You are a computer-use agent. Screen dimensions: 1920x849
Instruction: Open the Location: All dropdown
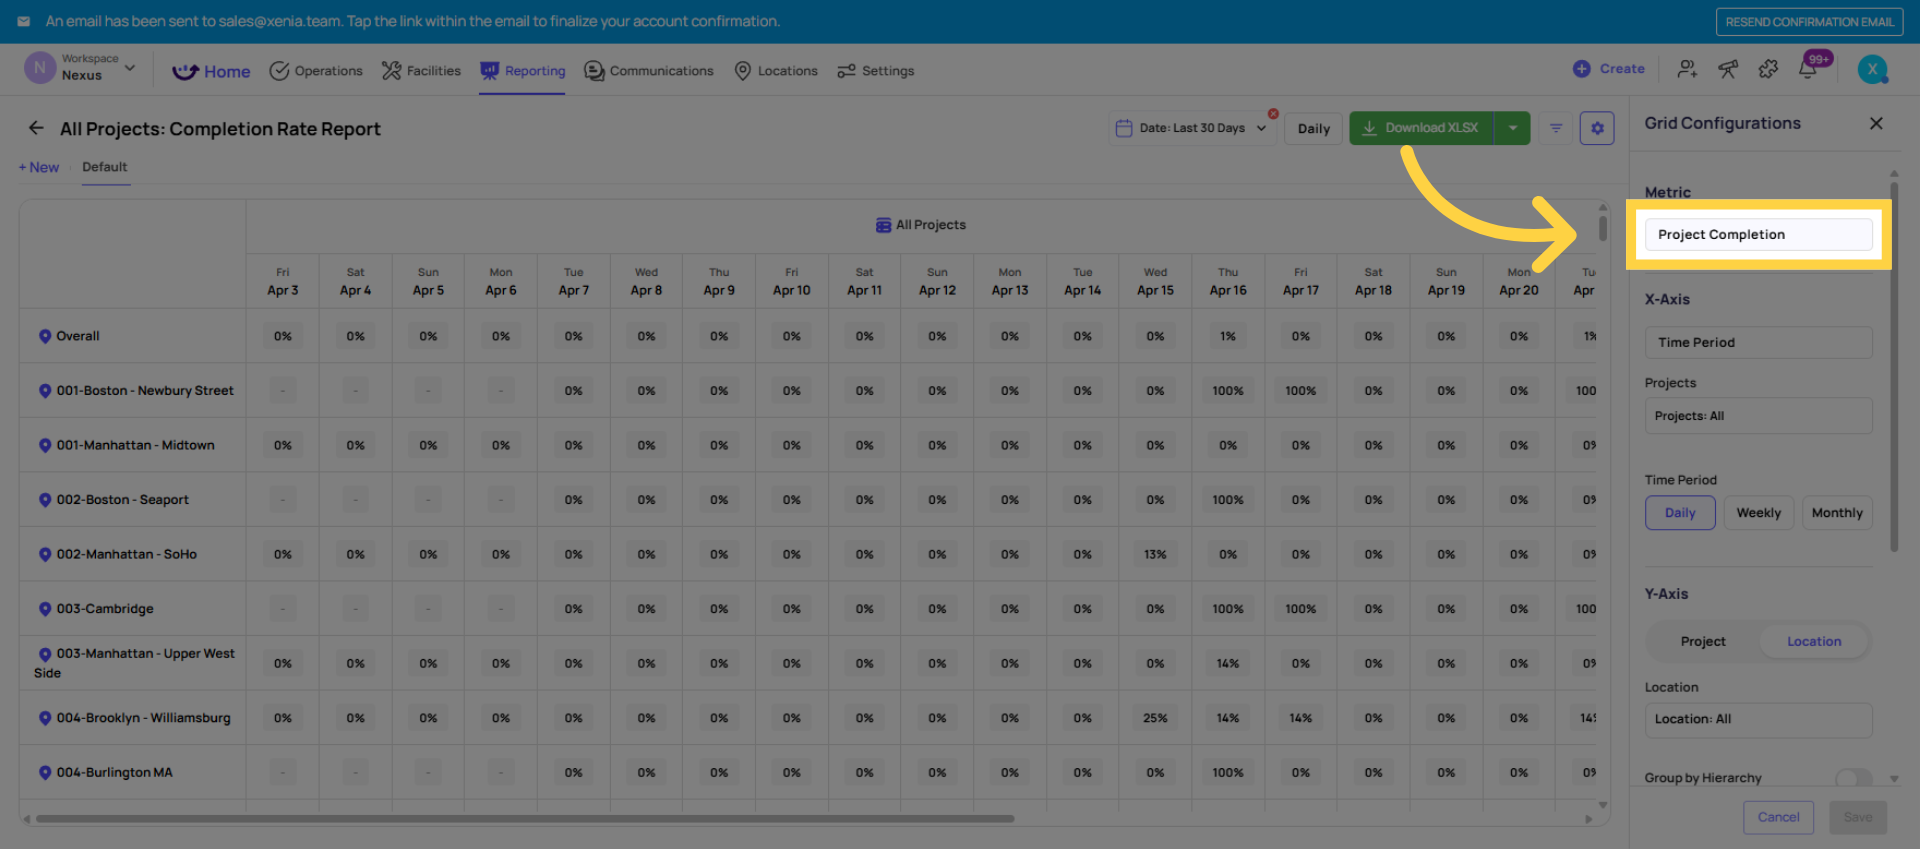[1758, 719]
